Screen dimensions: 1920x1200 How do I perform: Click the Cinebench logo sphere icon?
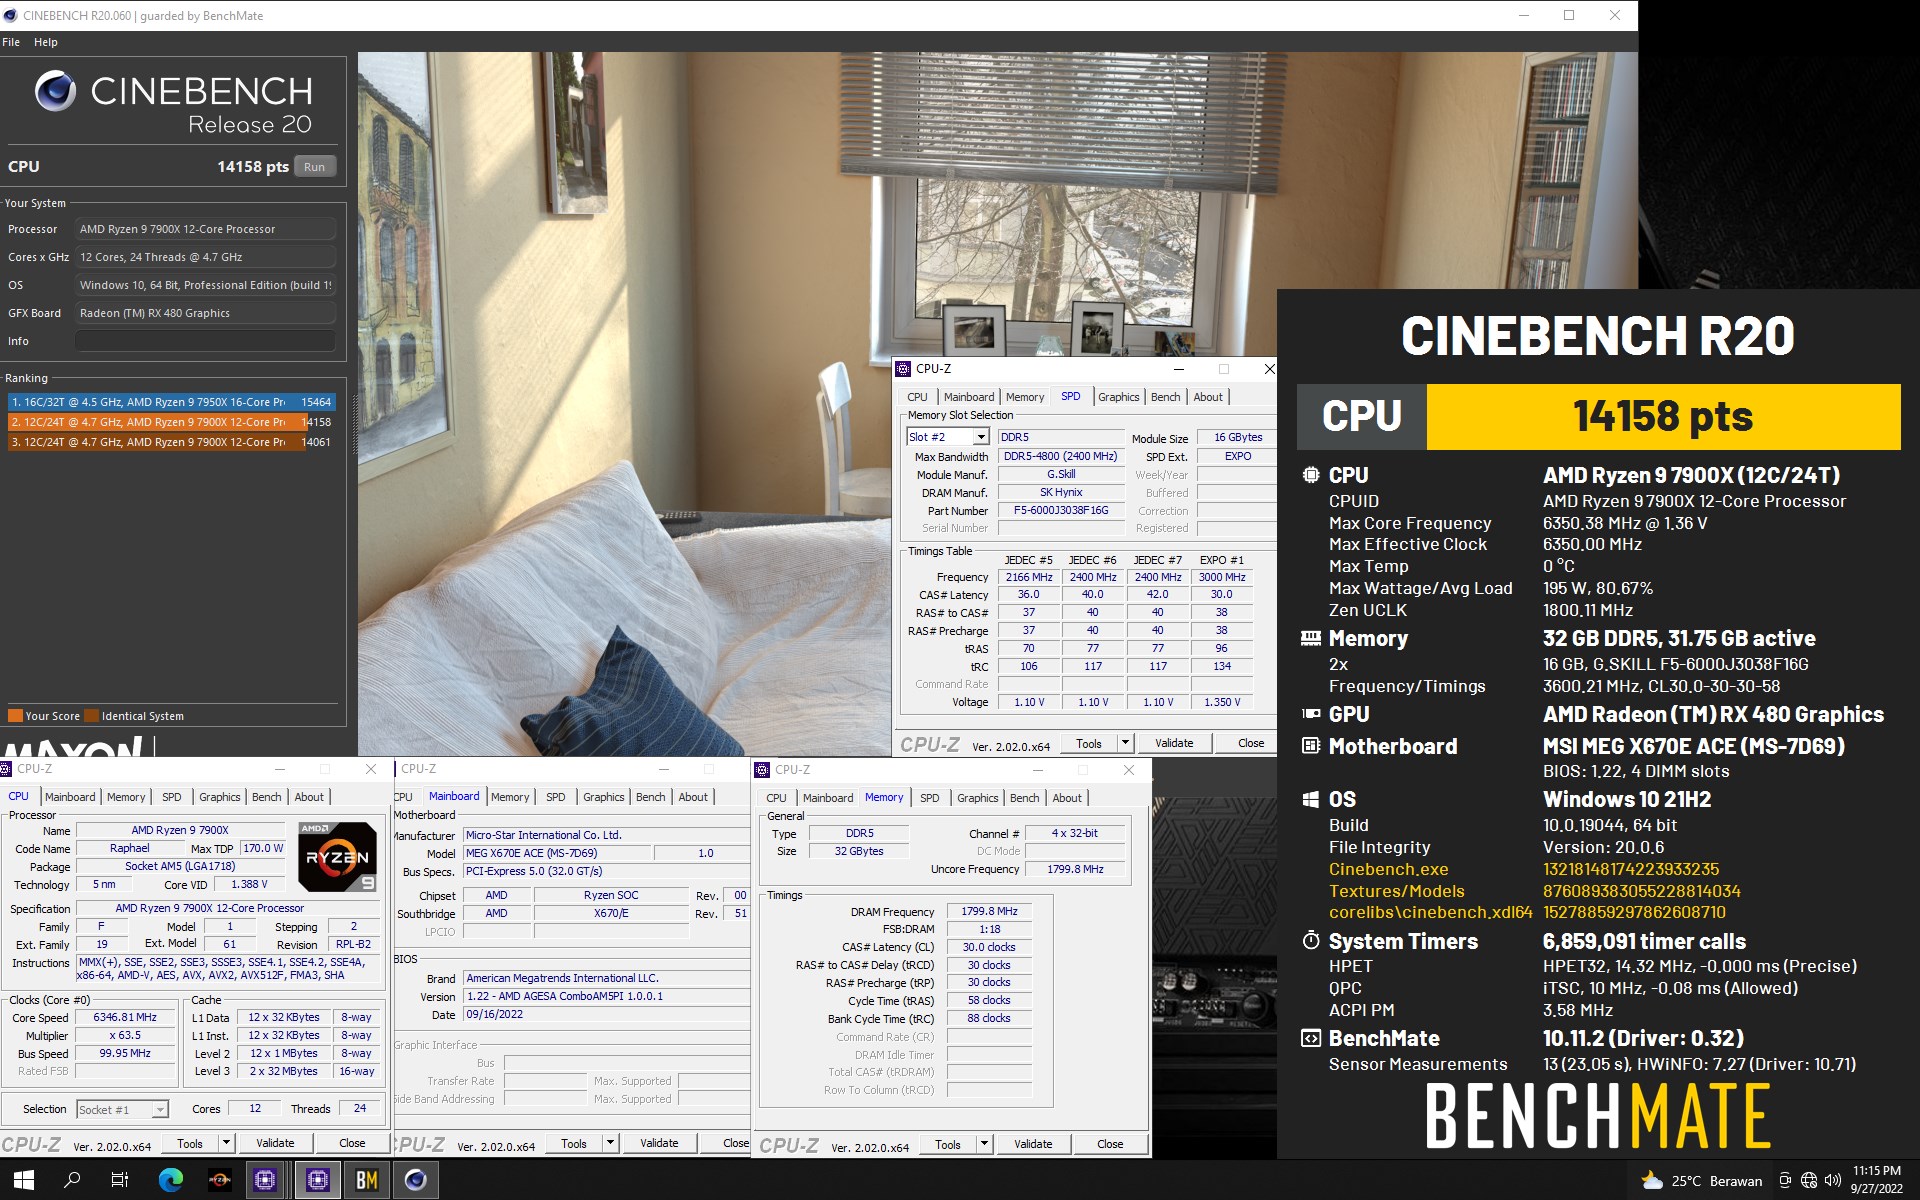point(55,91)
